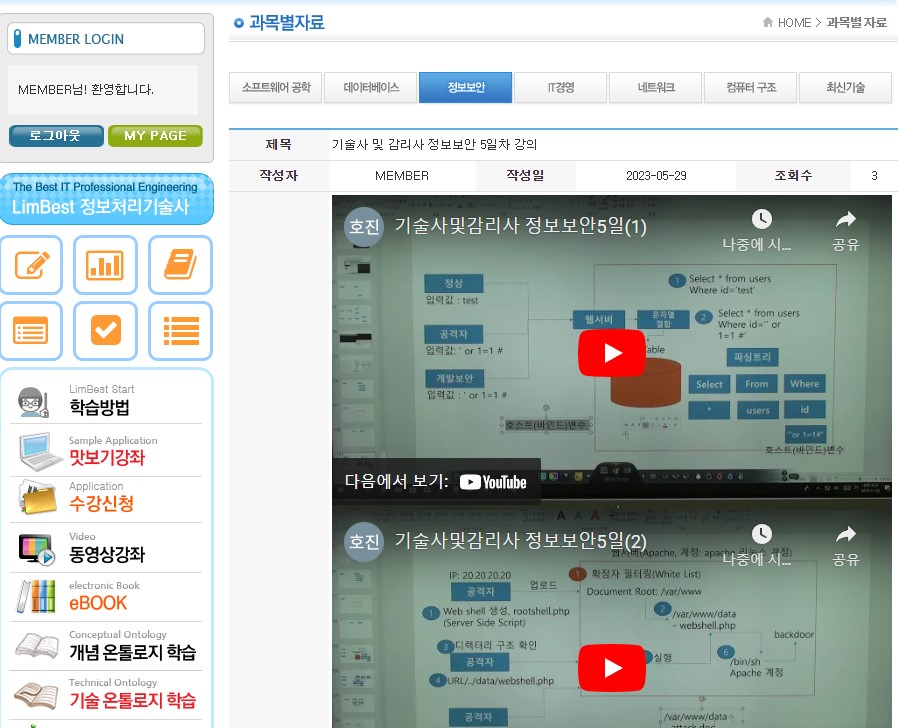Go to HOME breadcrumb link
This screenshot has width=899, height=728.
794,23
